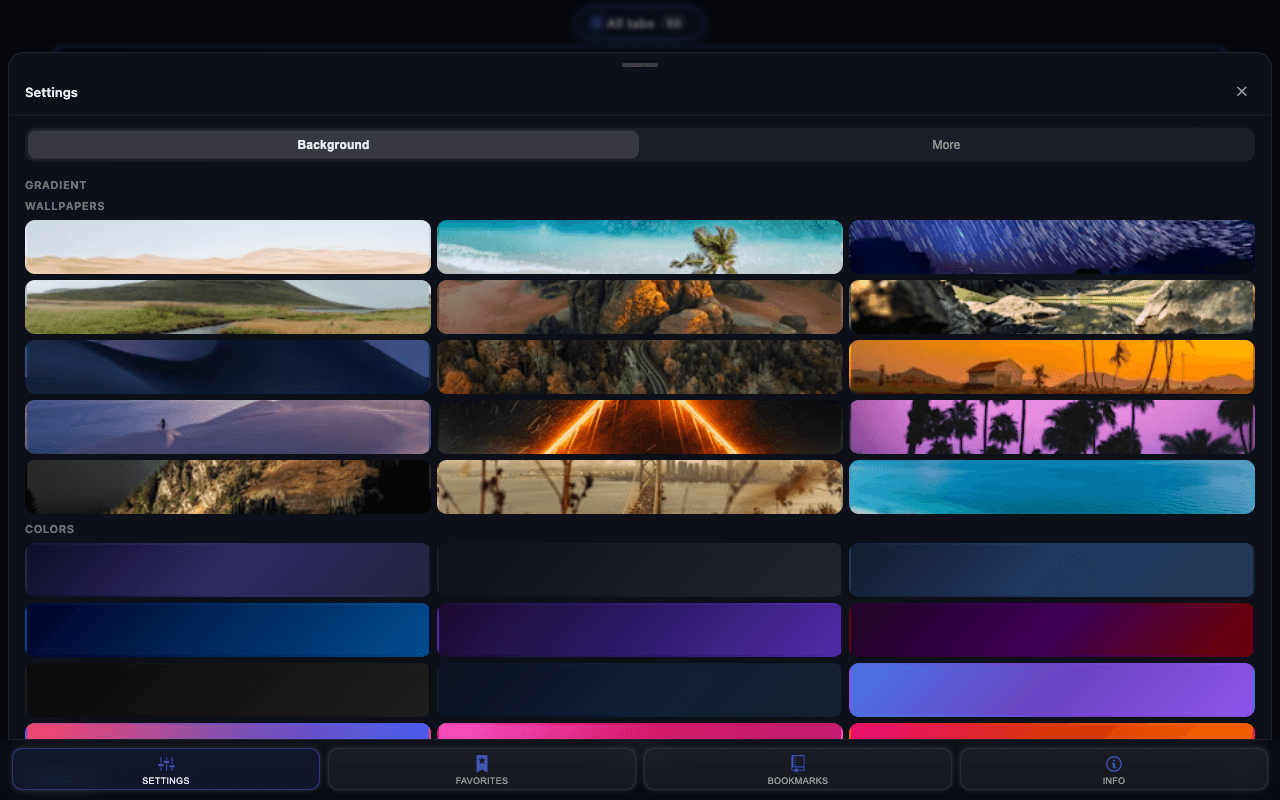Click the All tabs pill at top

639,23
